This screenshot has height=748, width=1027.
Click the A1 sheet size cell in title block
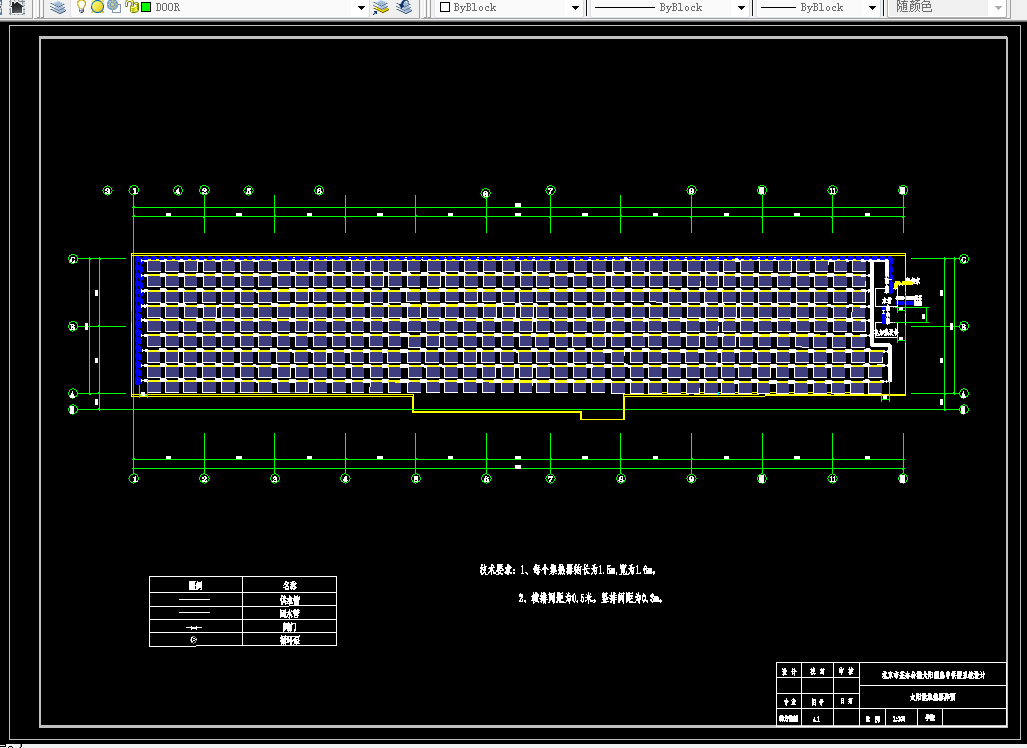(x=816, y=719)
